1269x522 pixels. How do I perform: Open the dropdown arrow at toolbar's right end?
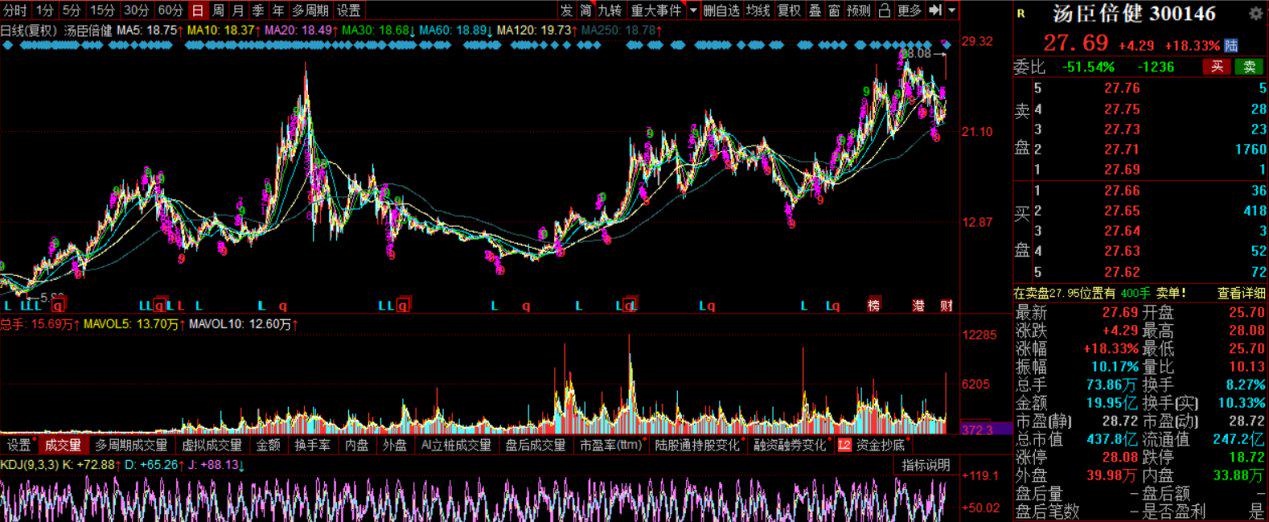pos(952,11)
